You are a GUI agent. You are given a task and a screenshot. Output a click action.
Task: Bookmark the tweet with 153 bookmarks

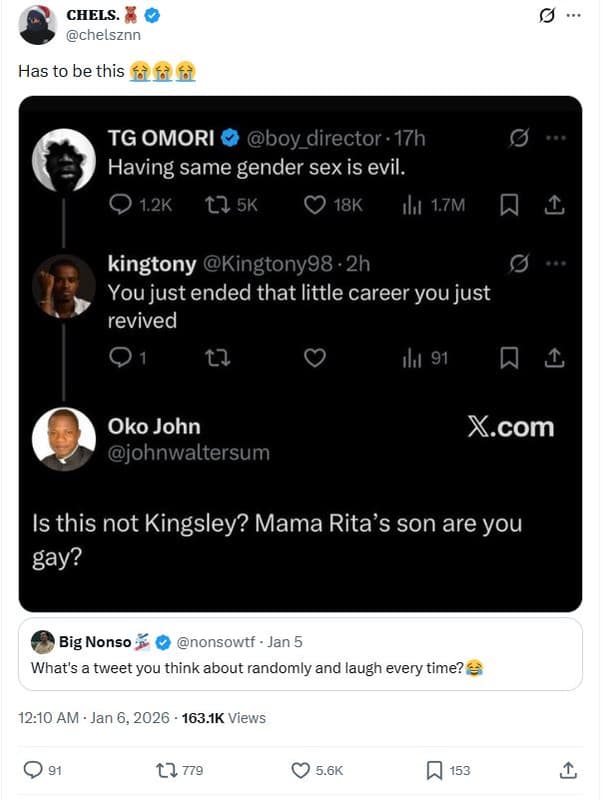[435, 770]
